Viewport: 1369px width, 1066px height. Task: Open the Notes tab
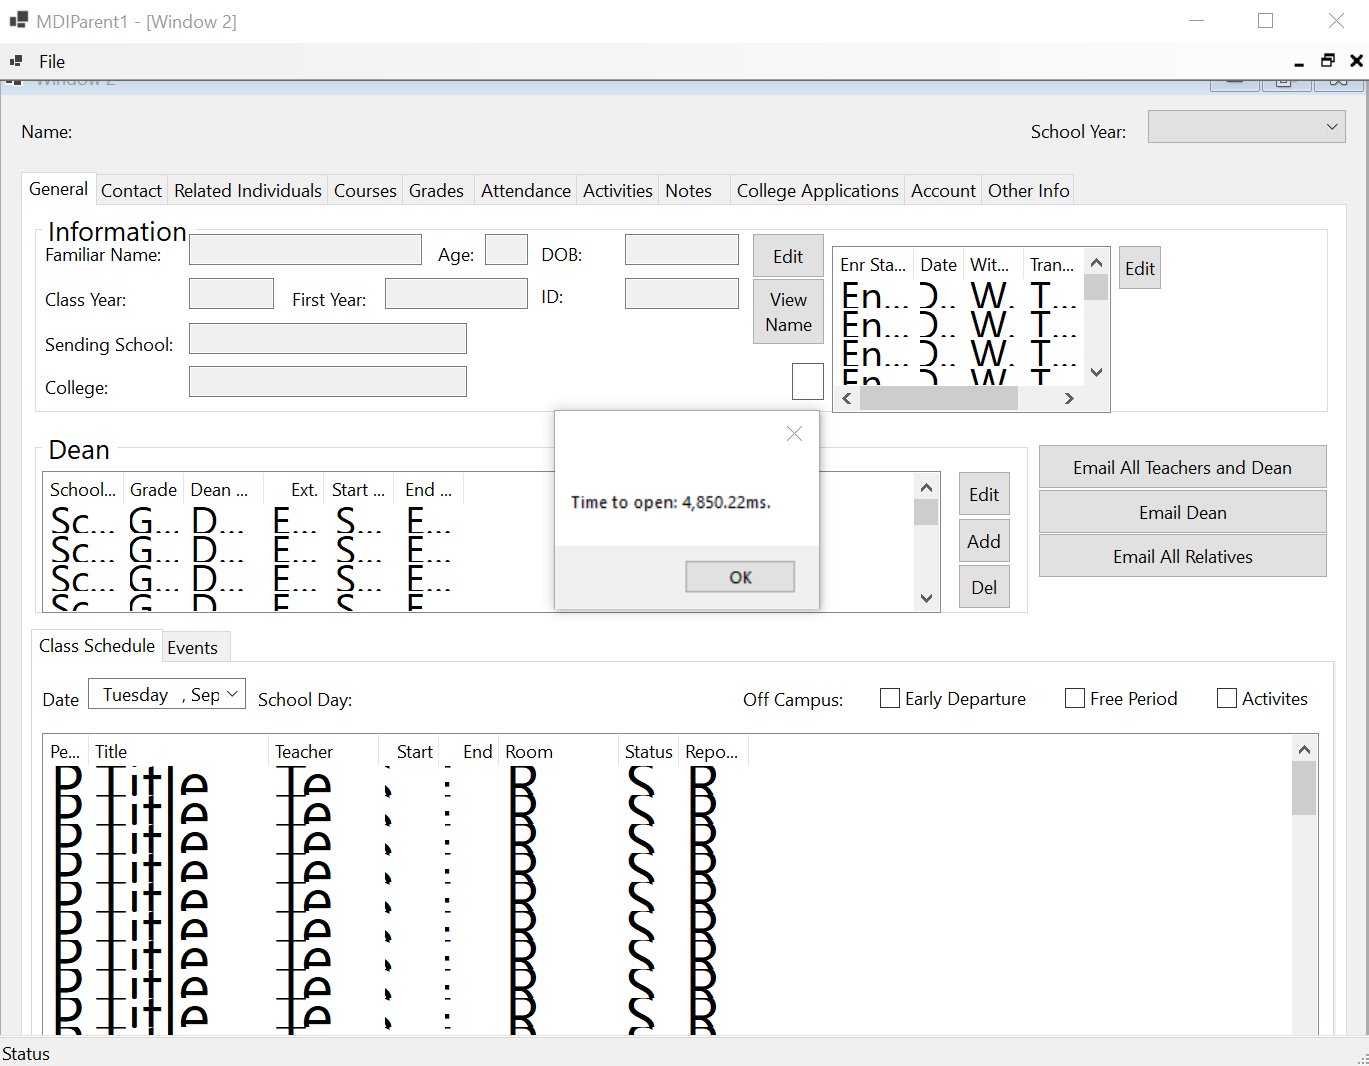(x=689, y=191)
